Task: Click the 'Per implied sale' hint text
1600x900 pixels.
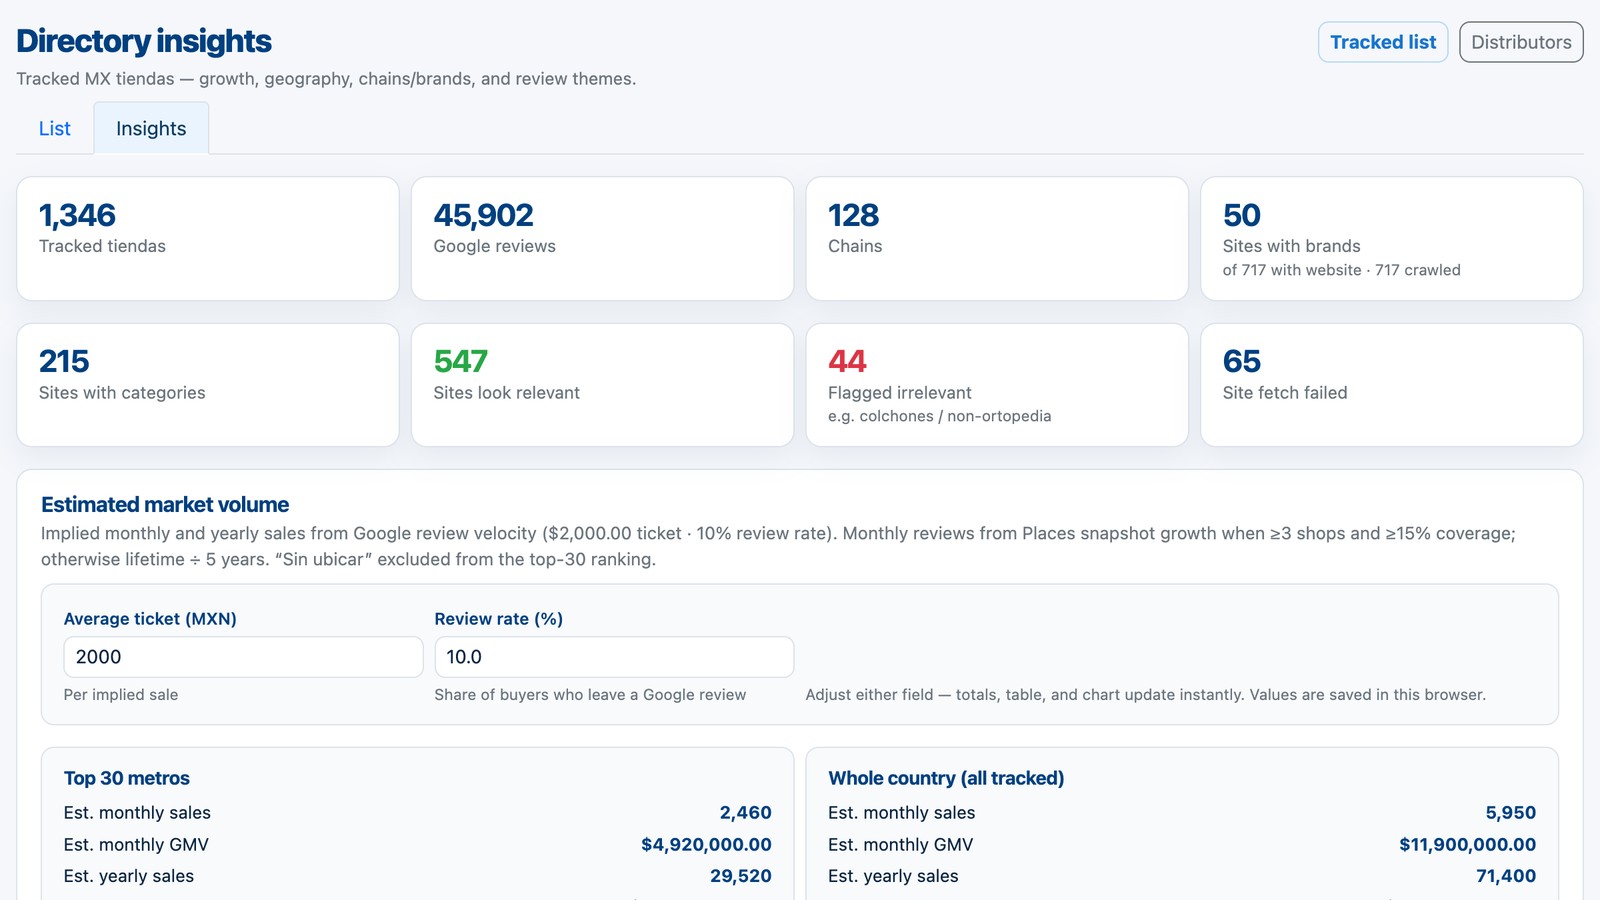Action: [x=121, y=695]
